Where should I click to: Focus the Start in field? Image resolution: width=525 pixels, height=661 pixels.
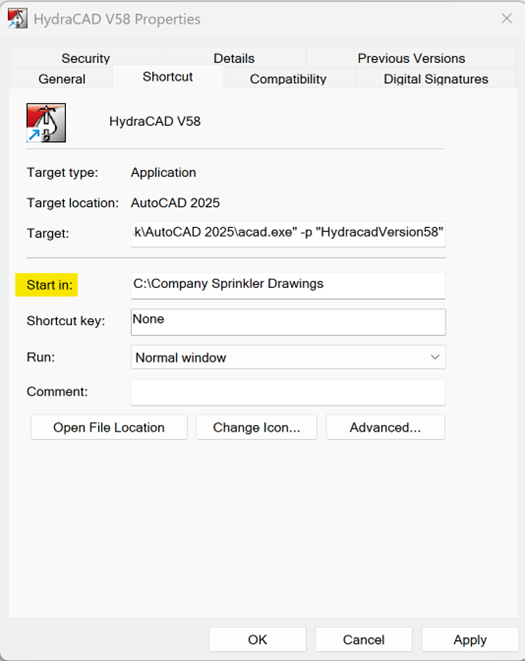click(x=288, y=285)
